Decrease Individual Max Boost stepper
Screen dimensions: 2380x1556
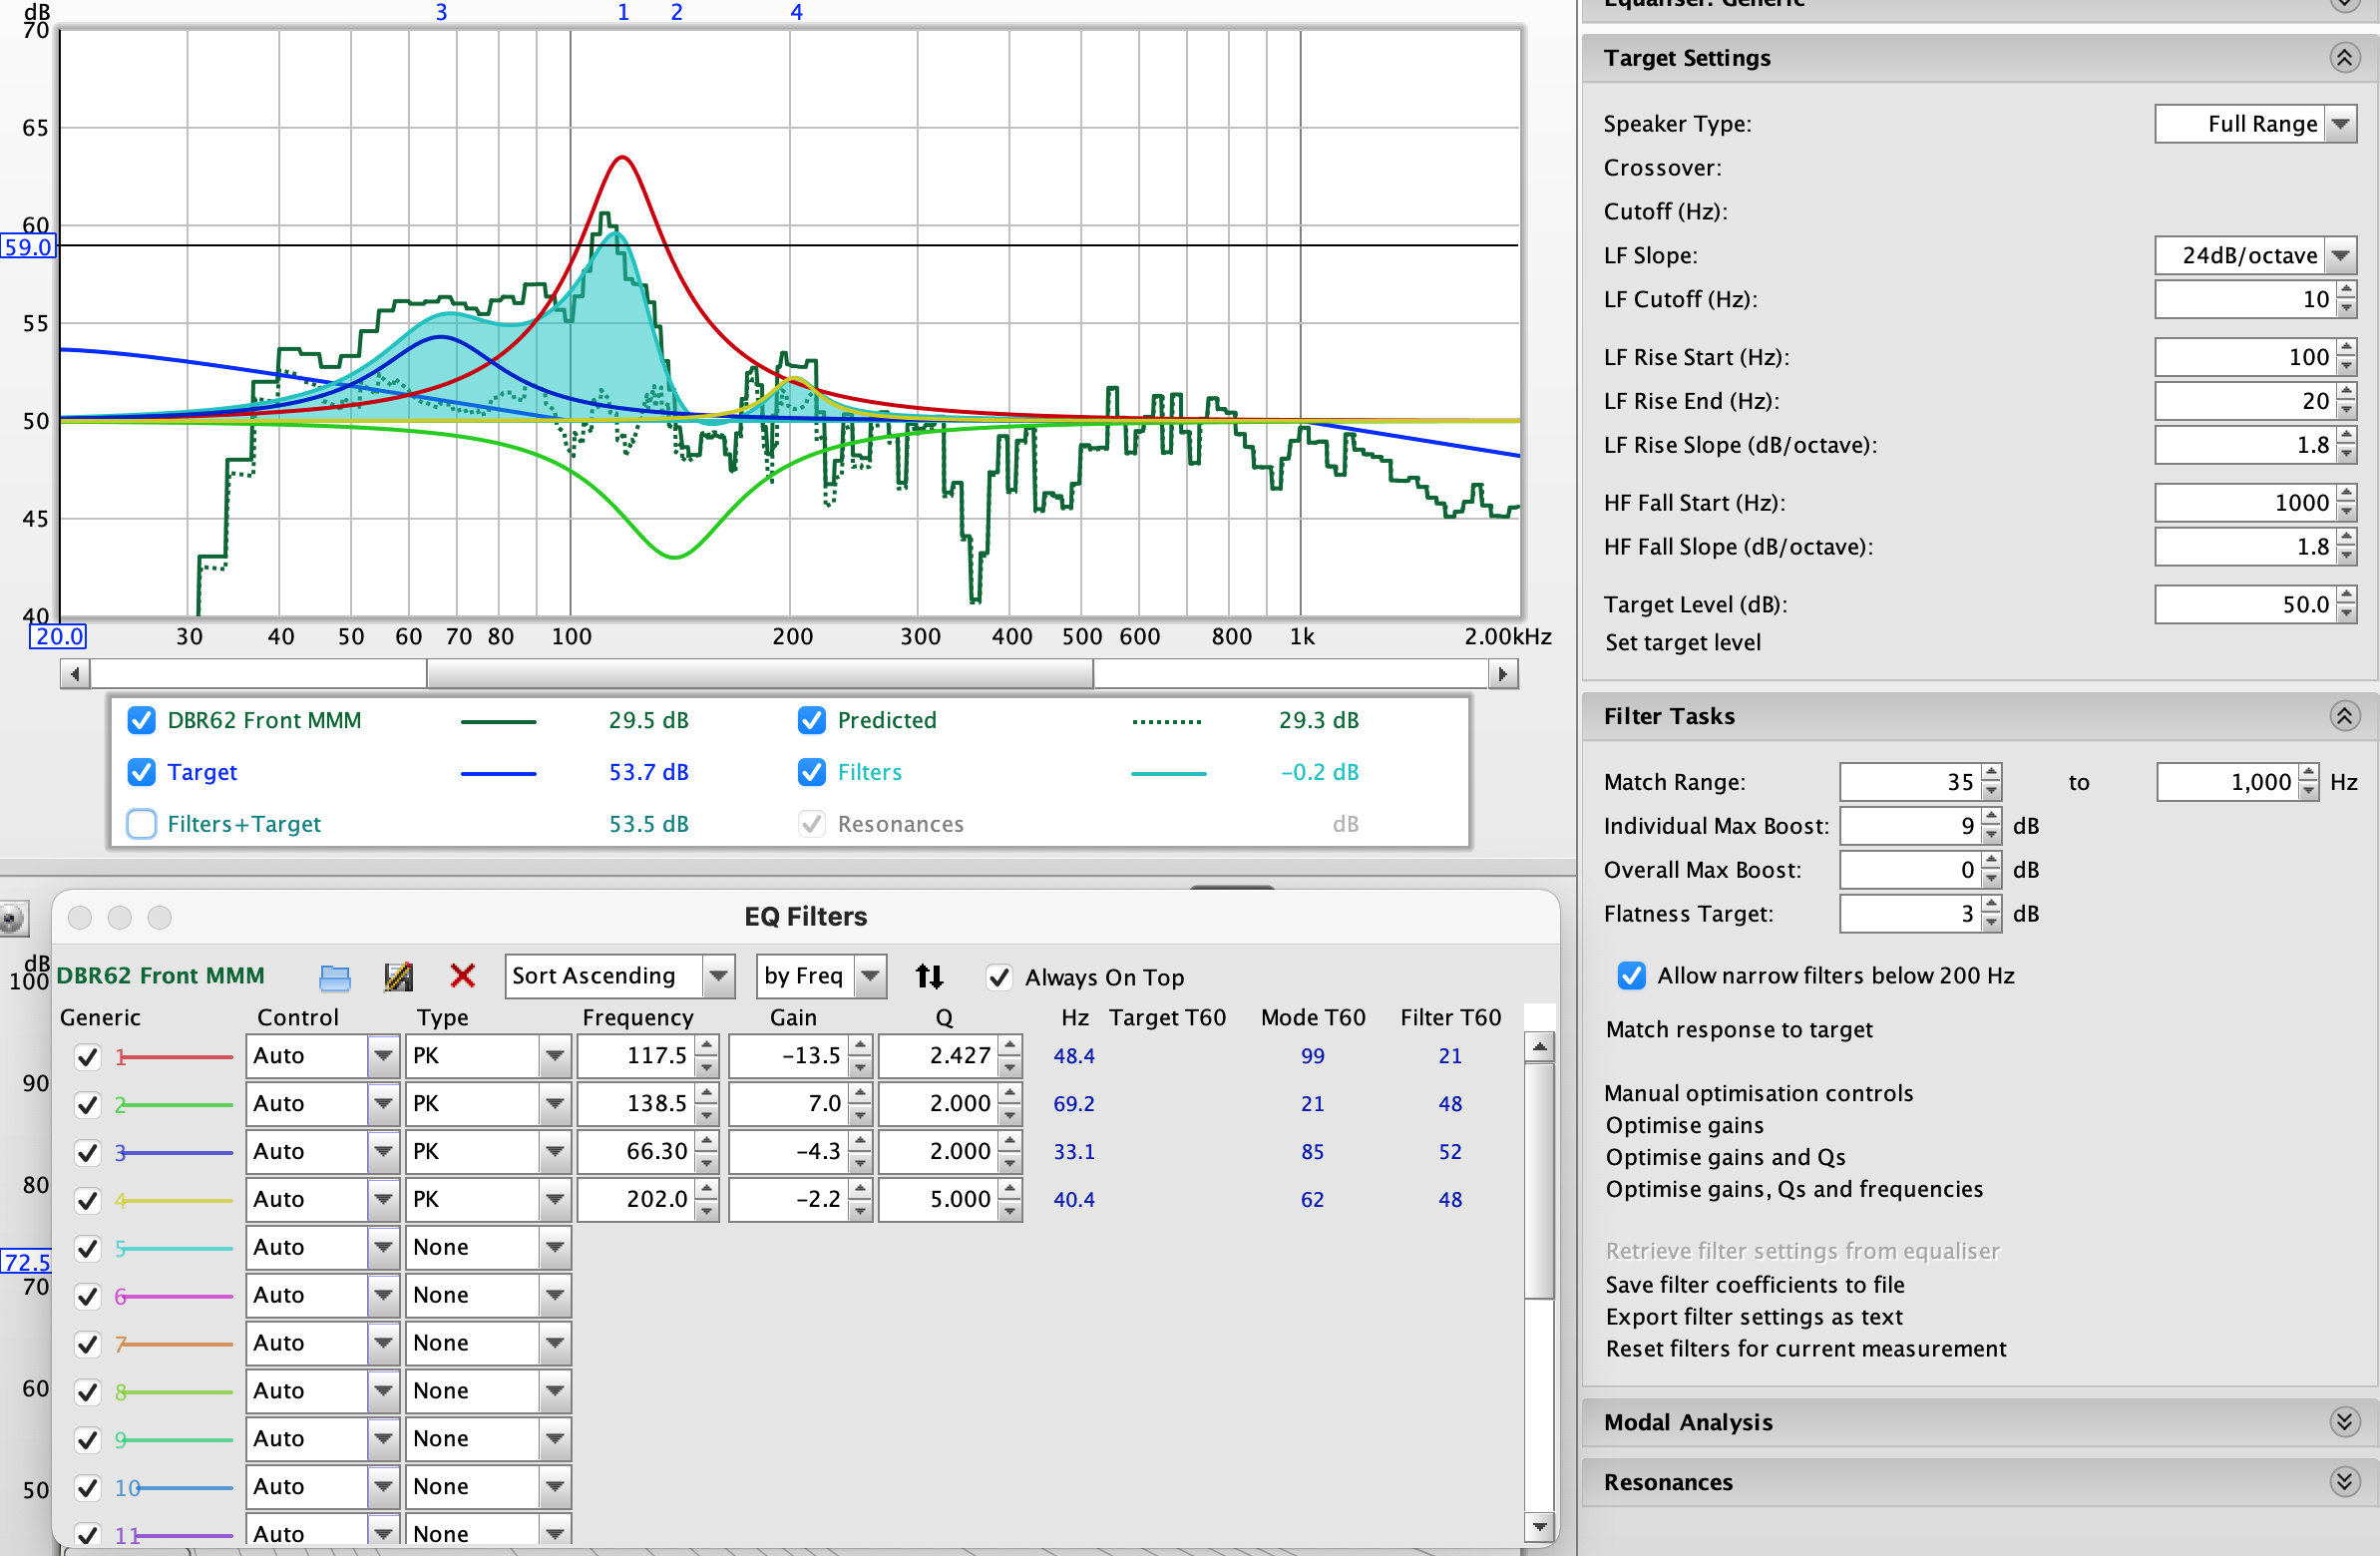click(x=1991, y=835)
